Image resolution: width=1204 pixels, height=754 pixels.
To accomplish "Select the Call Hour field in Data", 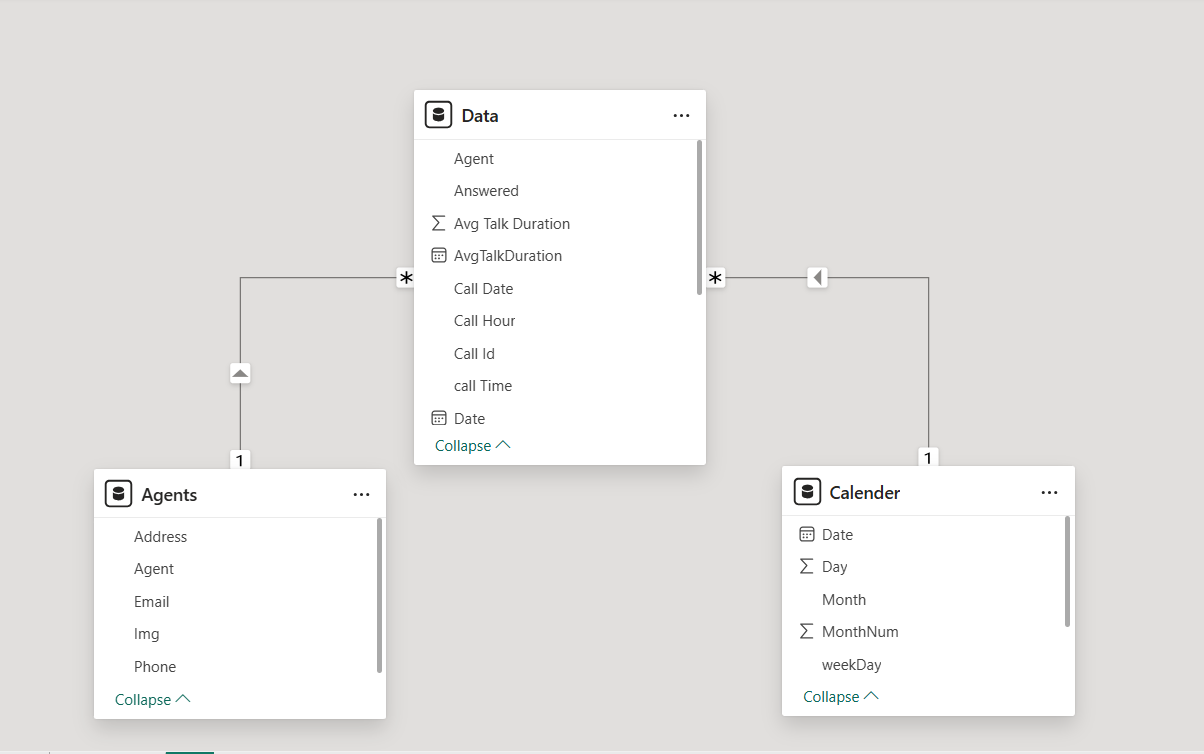I will (484, 321).
